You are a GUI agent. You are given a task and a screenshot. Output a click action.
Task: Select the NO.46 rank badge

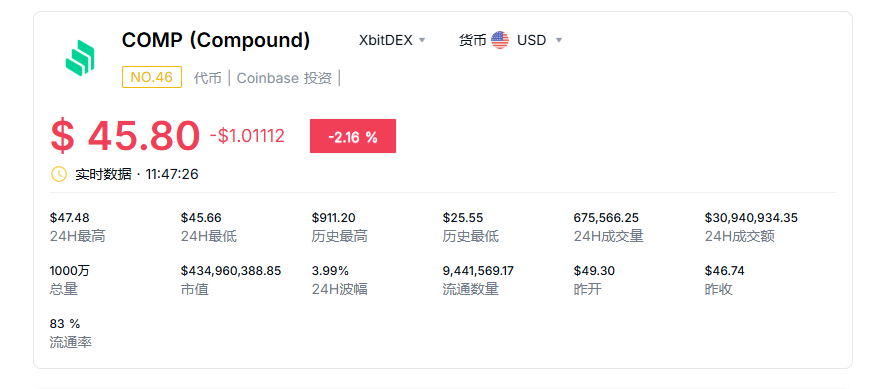152,77
